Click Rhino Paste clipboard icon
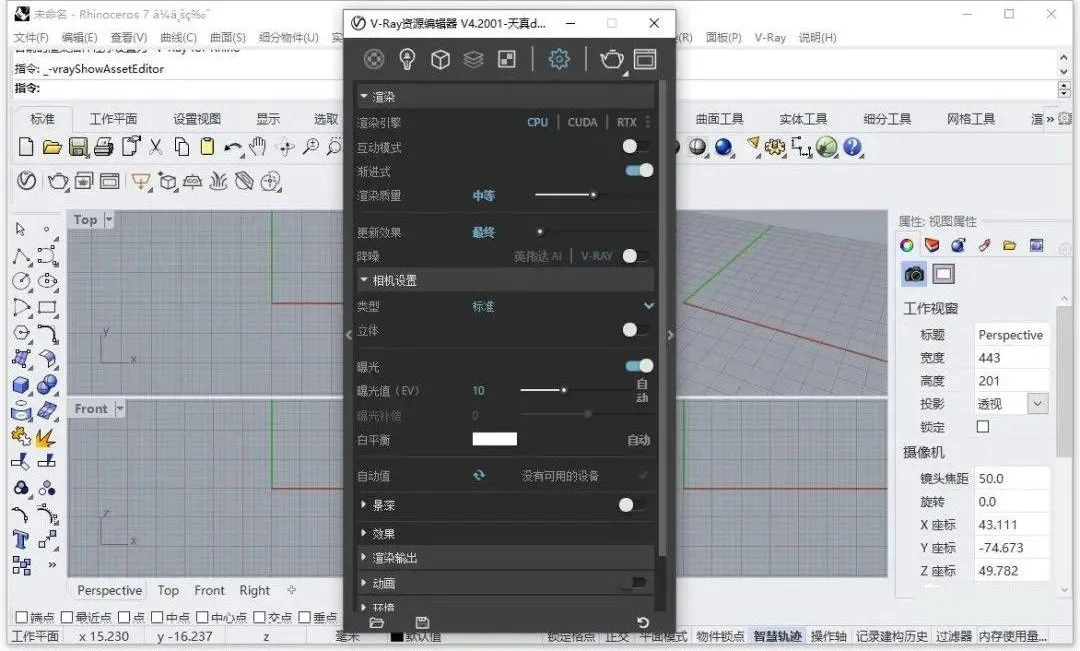 [207, 147]
